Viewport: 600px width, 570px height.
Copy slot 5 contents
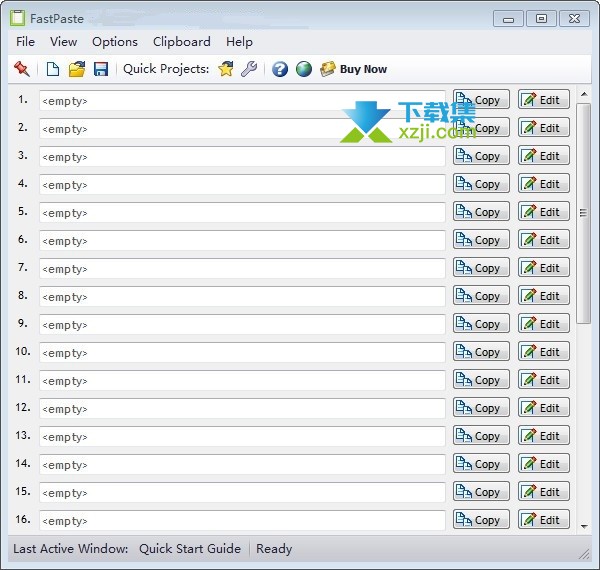pos(481,212)
